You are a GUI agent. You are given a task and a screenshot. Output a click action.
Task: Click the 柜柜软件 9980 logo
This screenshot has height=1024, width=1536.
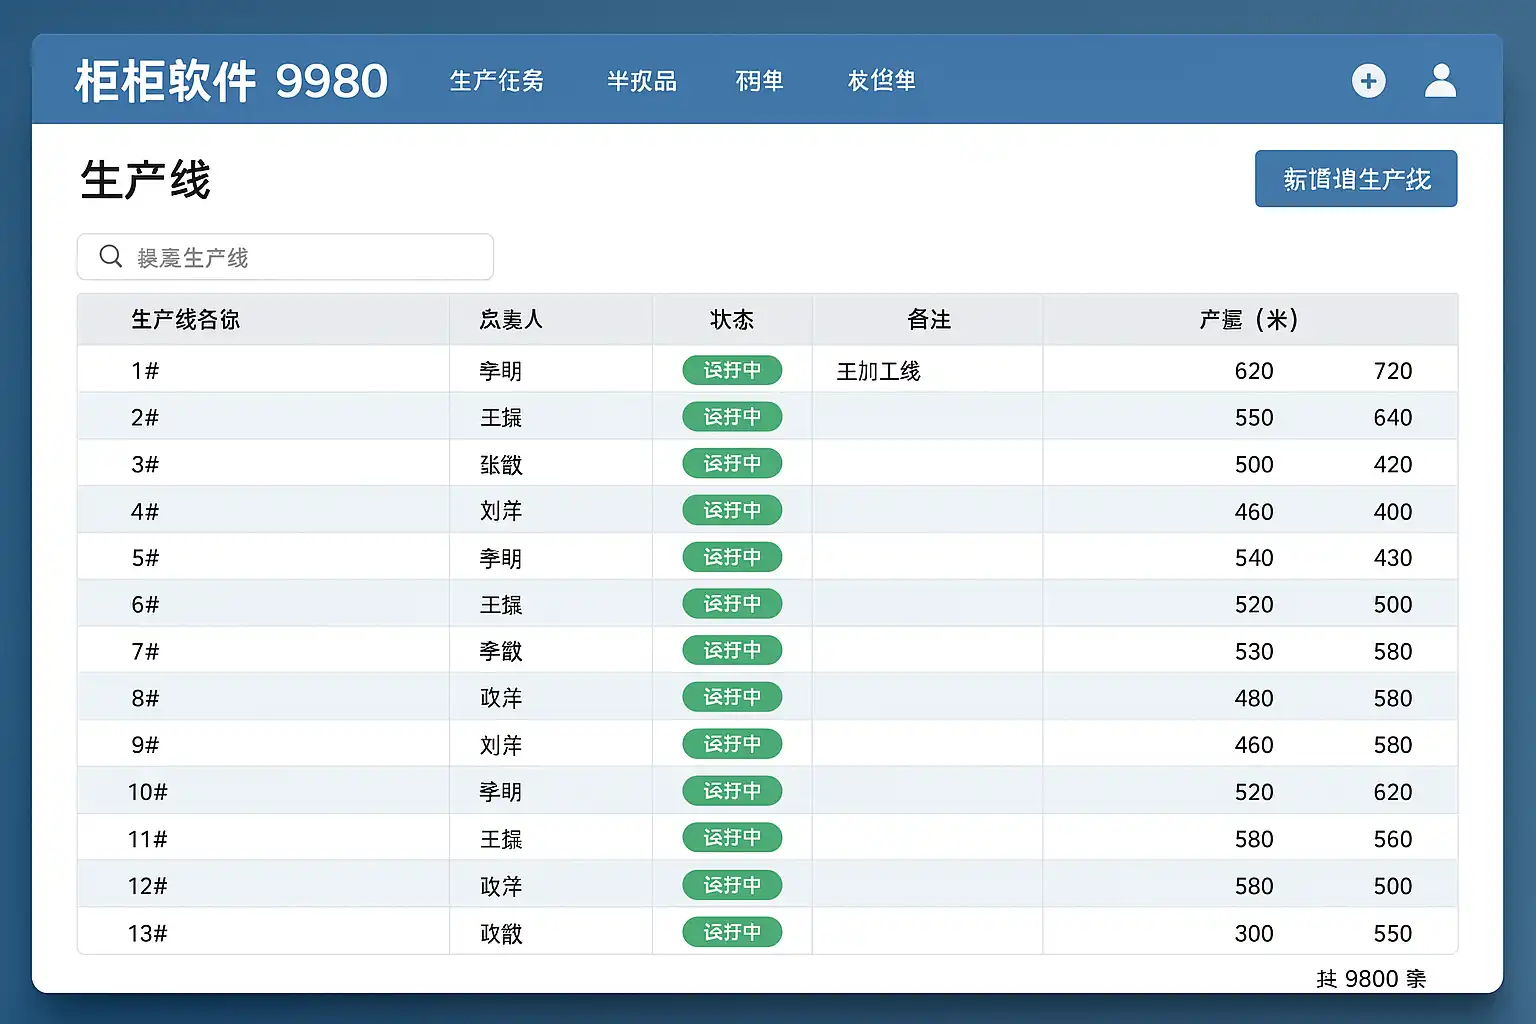[231, 81]
